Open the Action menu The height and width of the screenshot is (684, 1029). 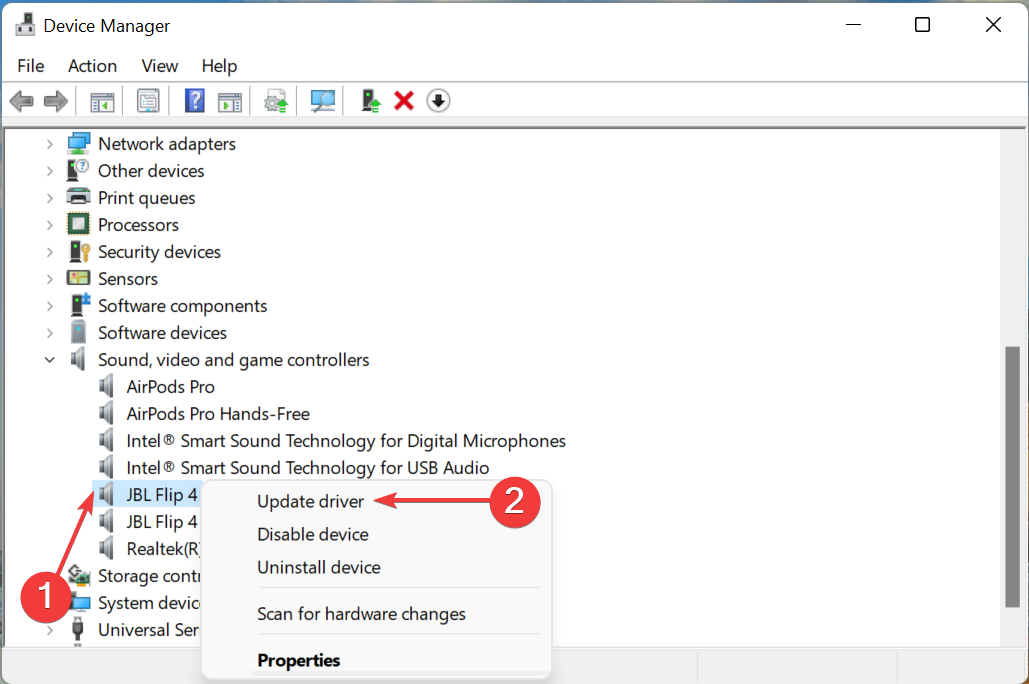click(x=92, y=66)
